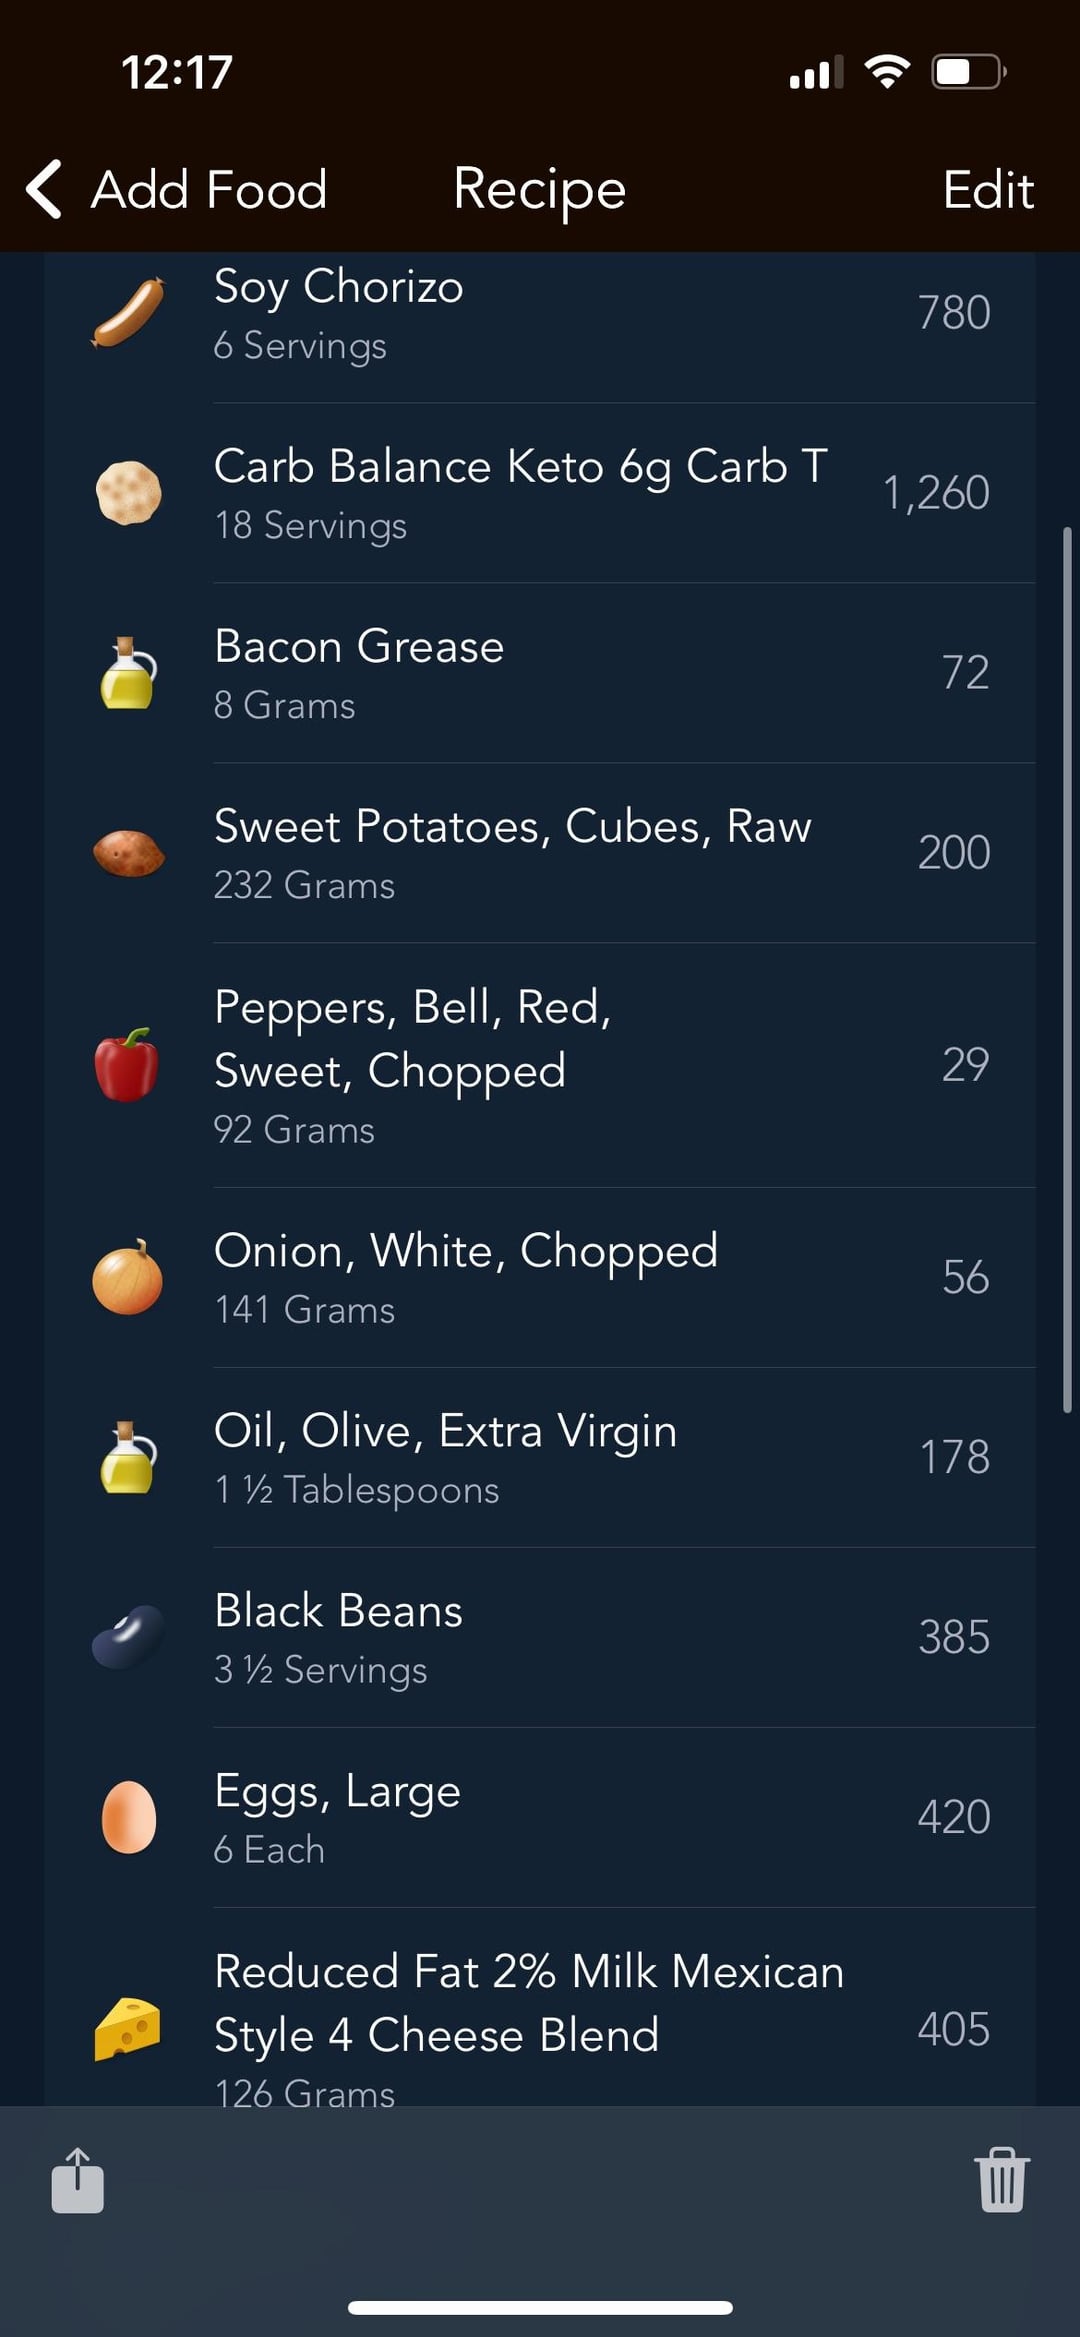The width and height of the screenshot is (1080, 2337).
Task: Tap the 1,260 calorie value
Action: pos(936,493)
